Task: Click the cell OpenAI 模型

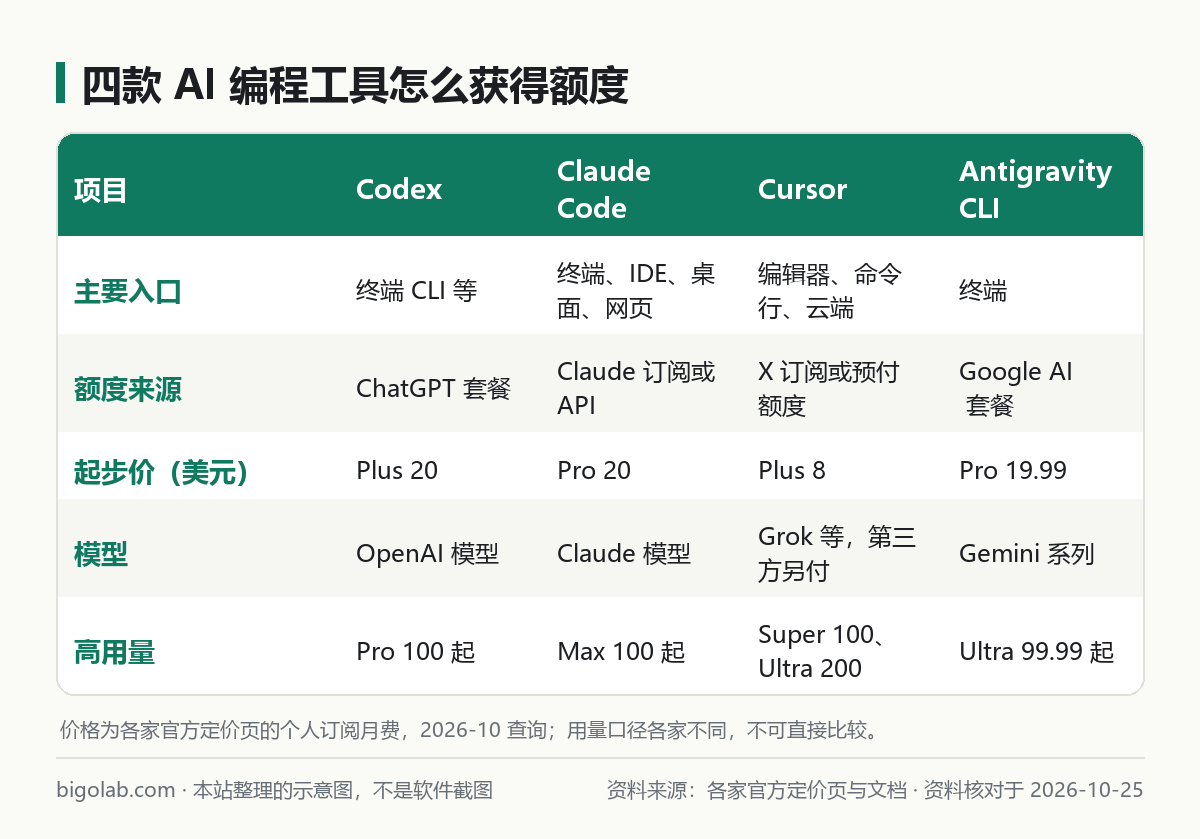Action: click(x=427, y=553)
